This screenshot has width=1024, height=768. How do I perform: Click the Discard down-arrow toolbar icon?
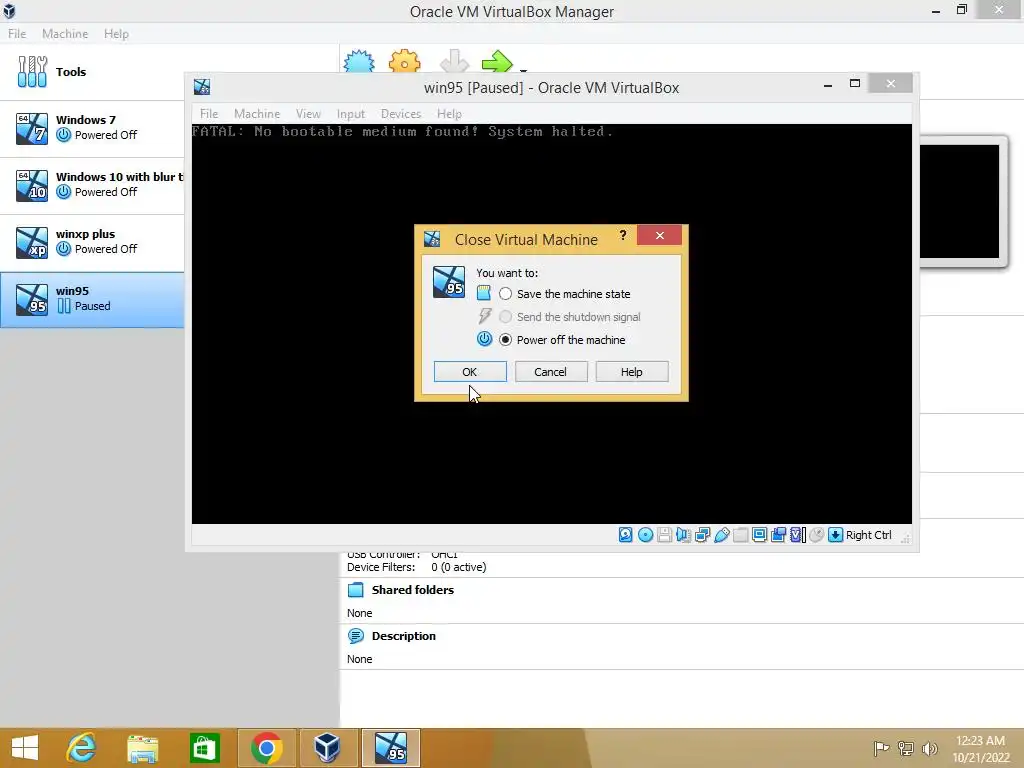click(x=454, y=61)
